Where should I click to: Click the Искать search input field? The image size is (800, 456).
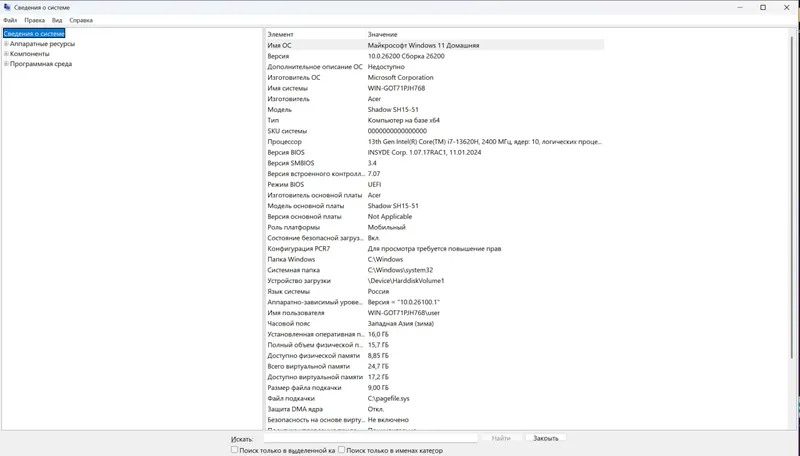coord(370,438)
